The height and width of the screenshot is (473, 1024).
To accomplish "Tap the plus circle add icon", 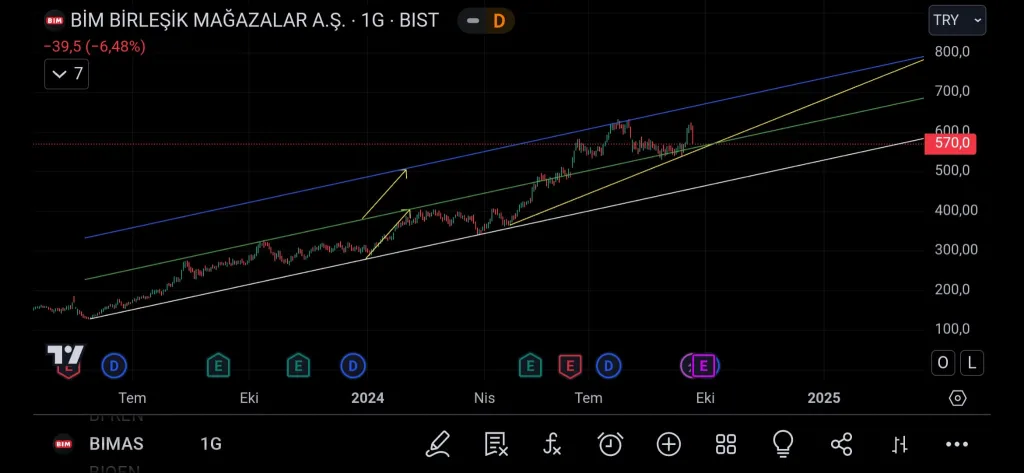I will tap(669, 444).
